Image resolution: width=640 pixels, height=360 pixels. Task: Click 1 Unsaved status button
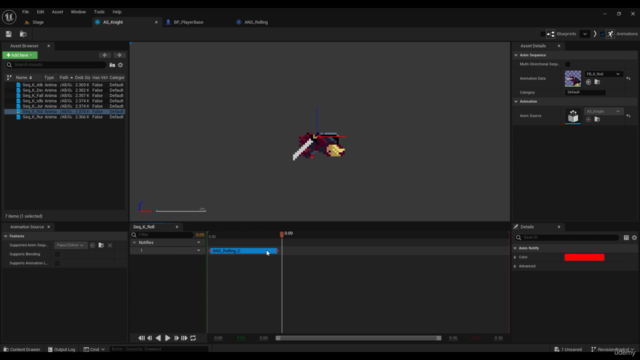coord(568,349)
